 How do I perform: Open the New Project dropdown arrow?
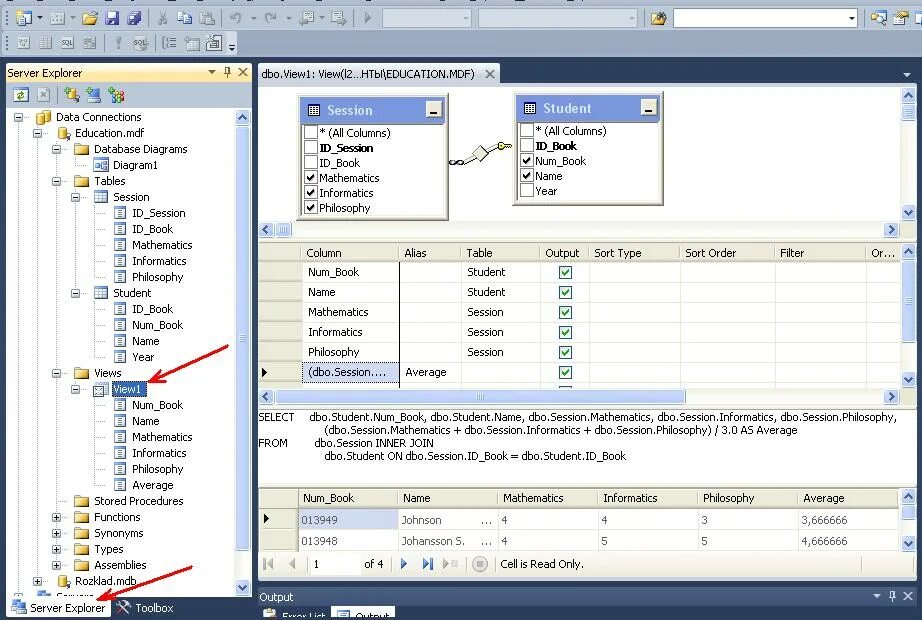pyautogui.click(x=40, y=18)
